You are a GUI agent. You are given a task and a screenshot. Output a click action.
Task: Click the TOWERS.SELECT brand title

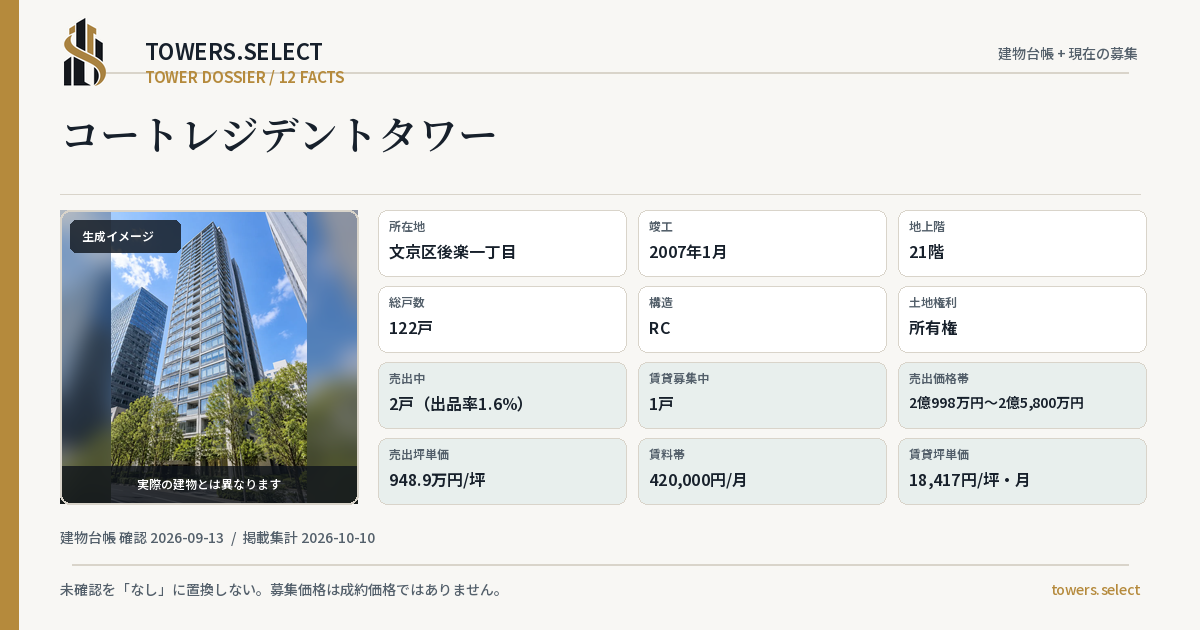pyautogui.click(x=234, y=52)
